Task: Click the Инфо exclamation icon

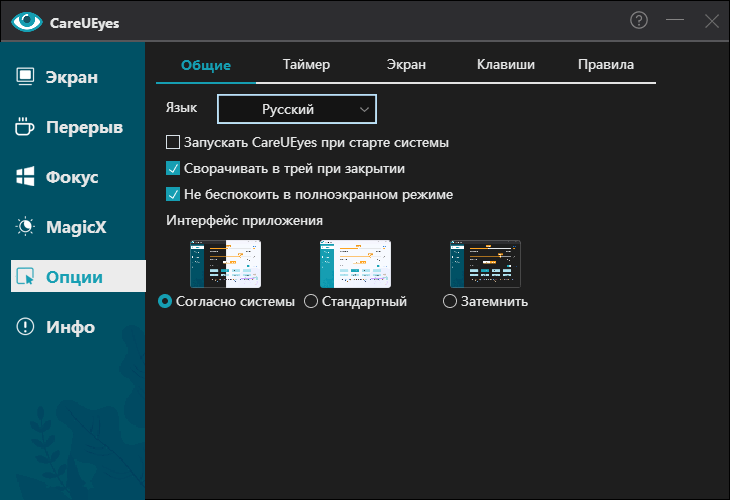Action: (26, 327)
